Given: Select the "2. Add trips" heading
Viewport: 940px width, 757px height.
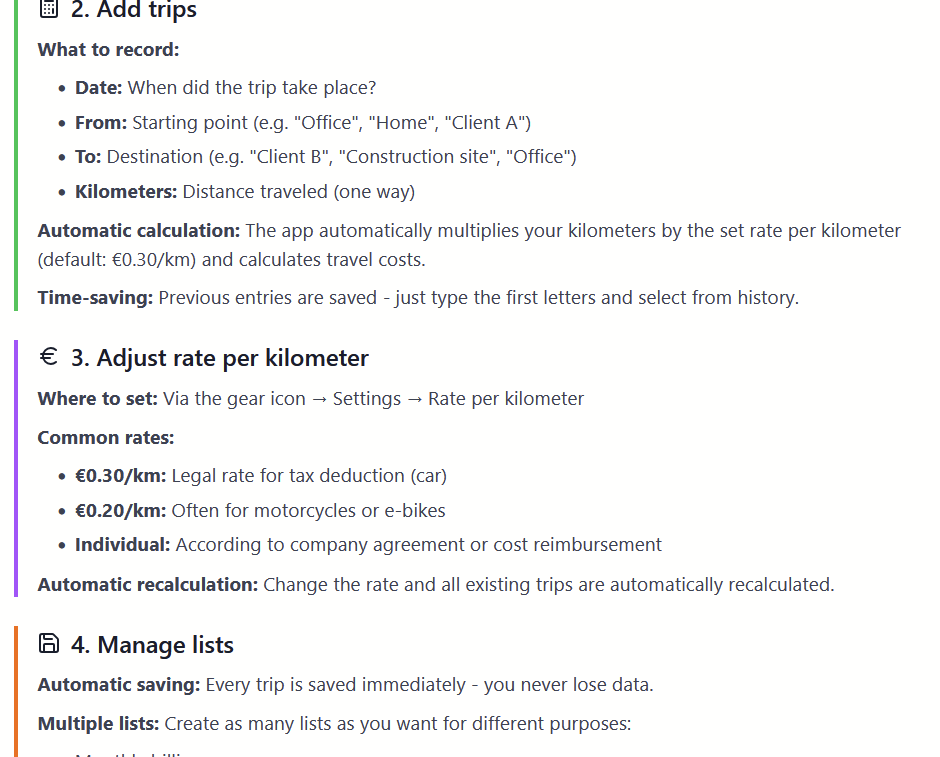Looking at the screenshot, I should coord(134,11).
